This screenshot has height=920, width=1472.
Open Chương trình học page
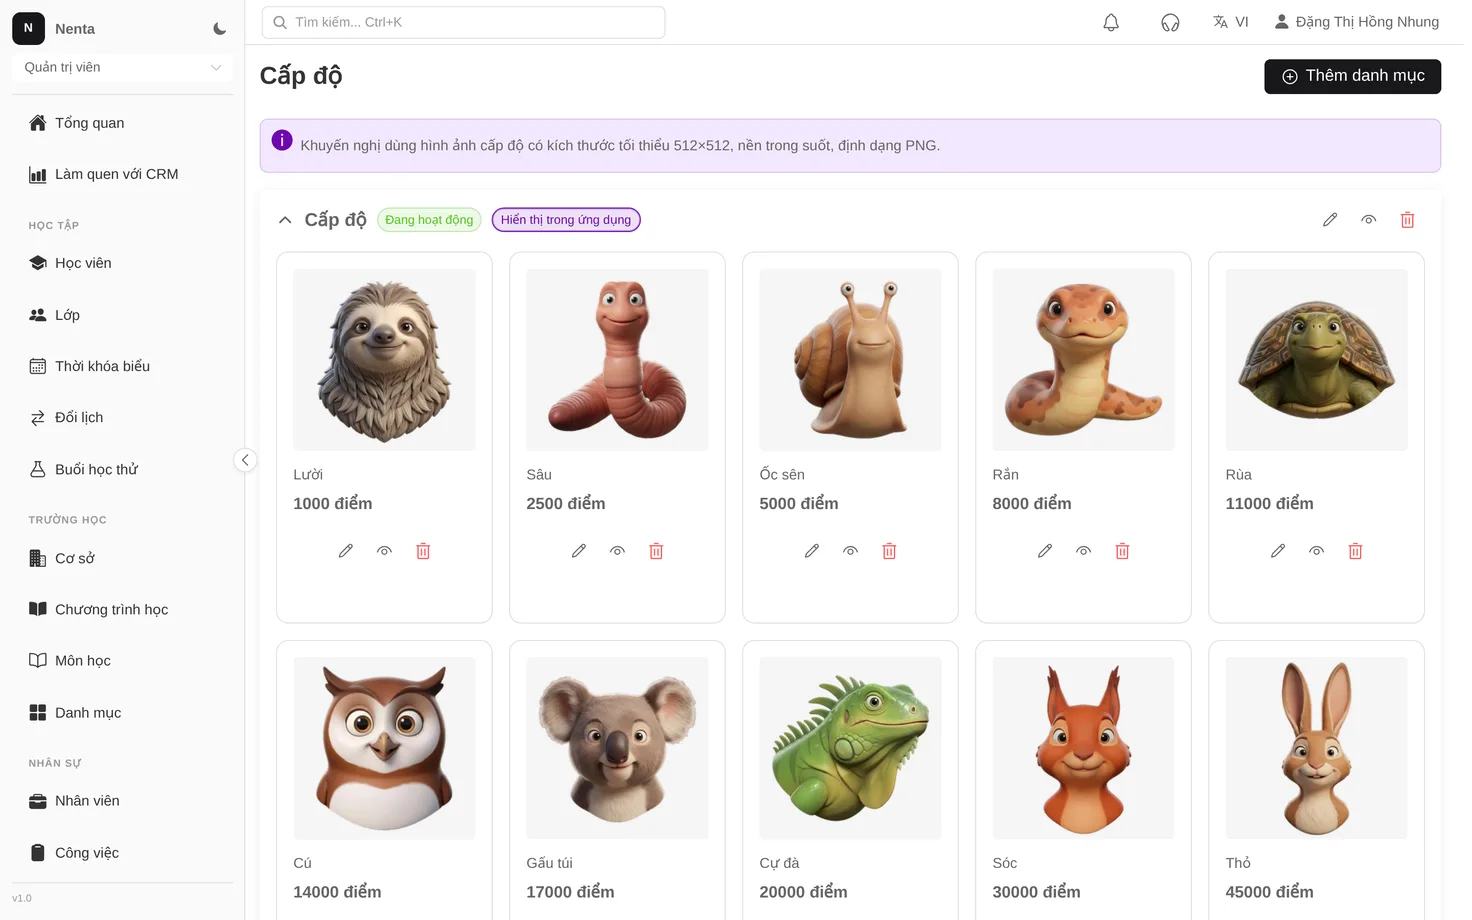click(122, 609)
